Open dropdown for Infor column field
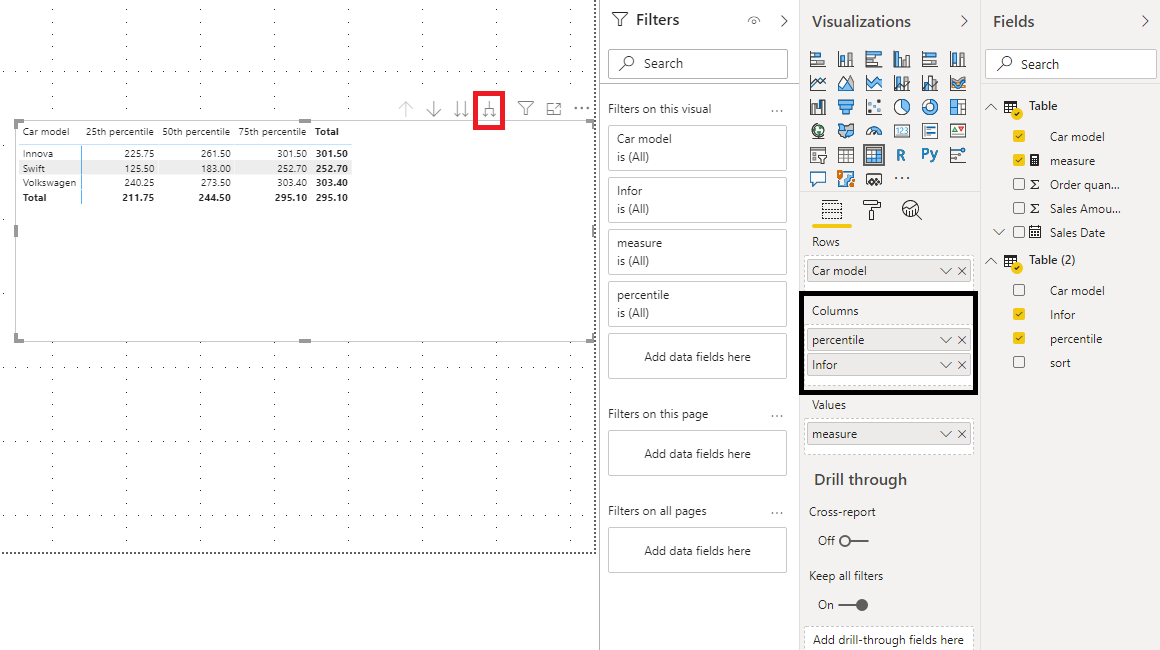The height and width of the screenshot is (650, 1160). point(945,365)
